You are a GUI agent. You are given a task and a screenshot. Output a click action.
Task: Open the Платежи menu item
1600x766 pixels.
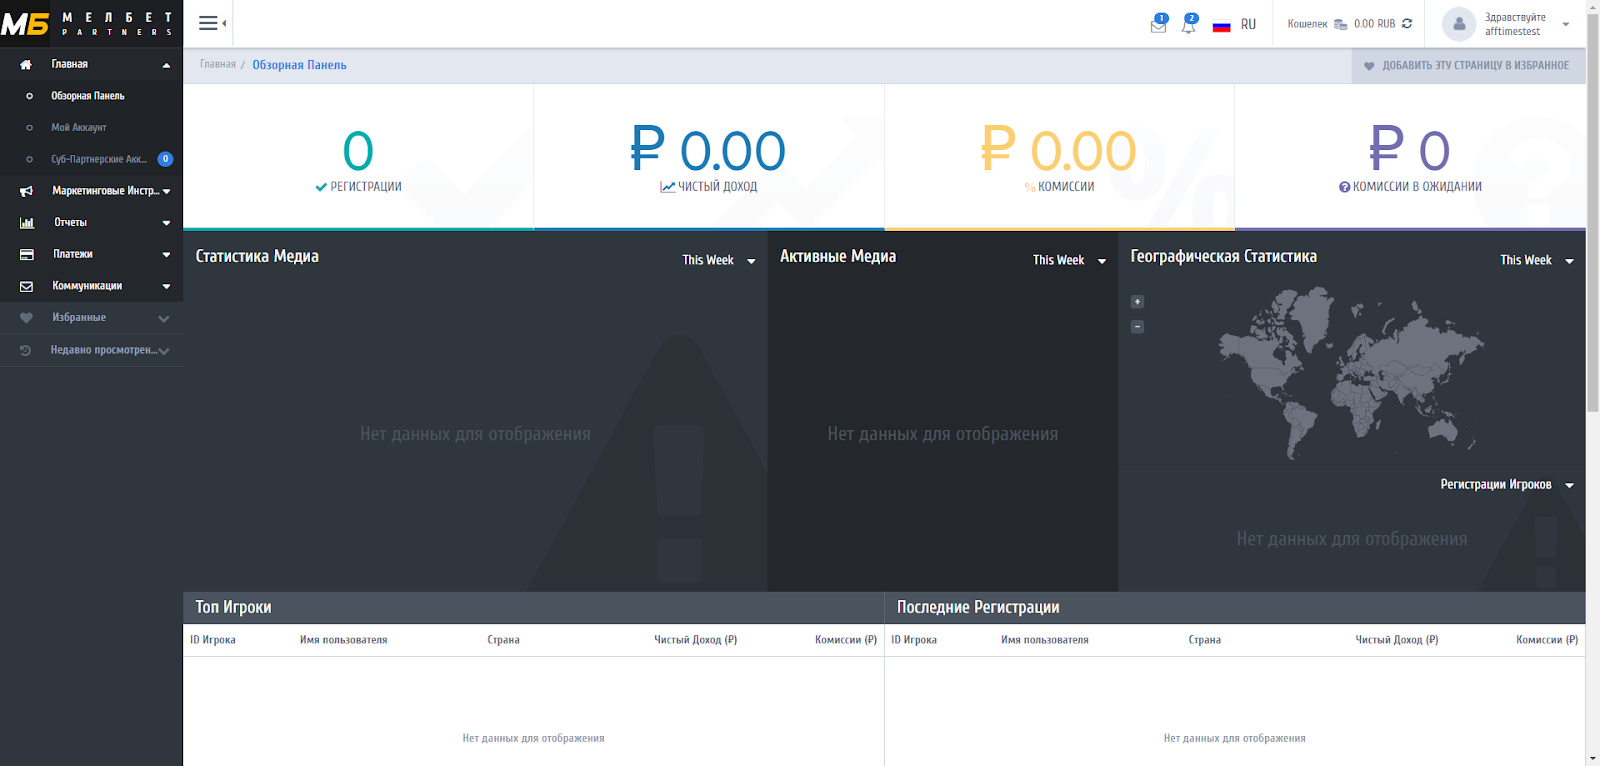pos(73,255)
